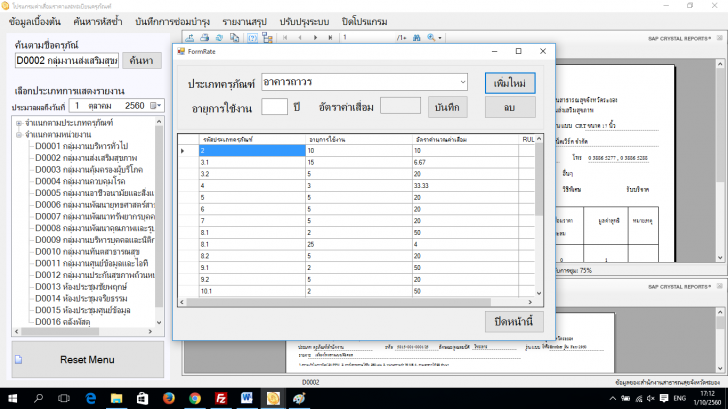Screen dimensions: 728x409
Task: Open File Explorer from taskbar
Action: (116, 398)
